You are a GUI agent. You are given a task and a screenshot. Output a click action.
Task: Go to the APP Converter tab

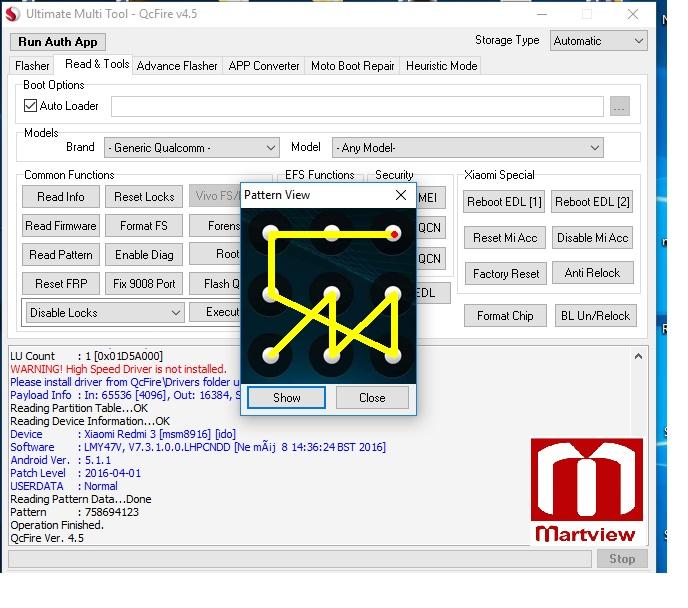[264, 66]
